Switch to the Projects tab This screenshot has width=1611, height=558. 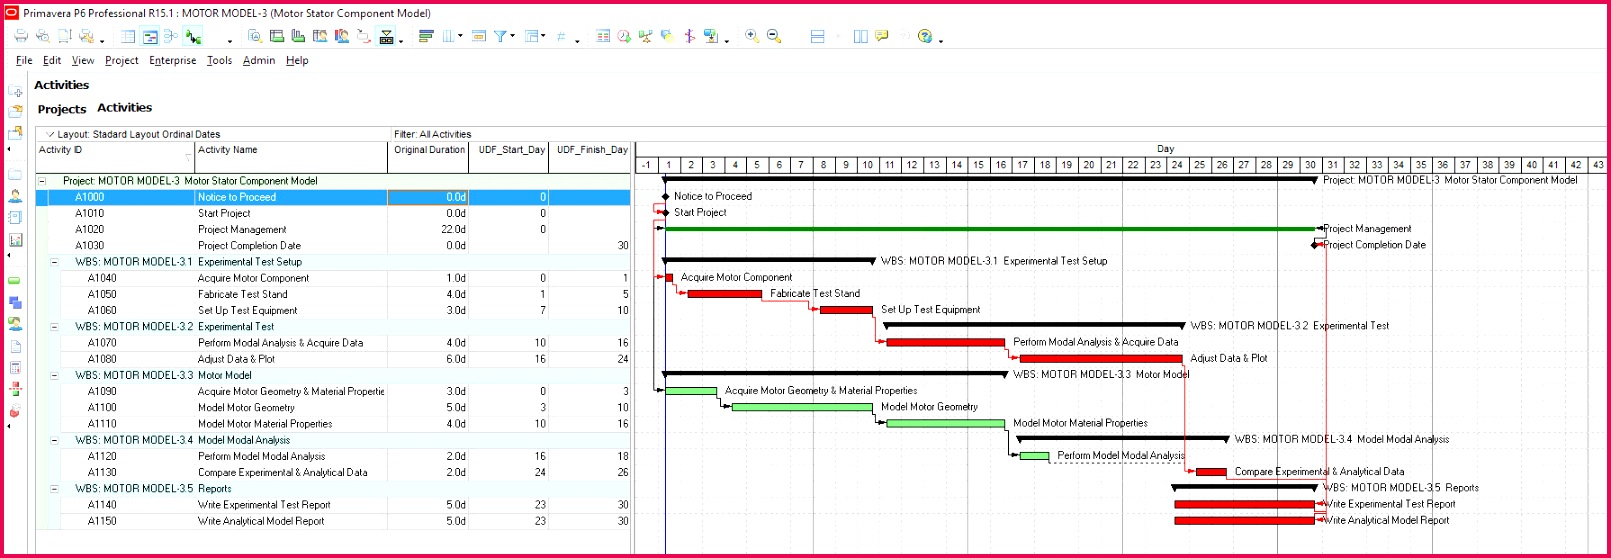[62, 109]
